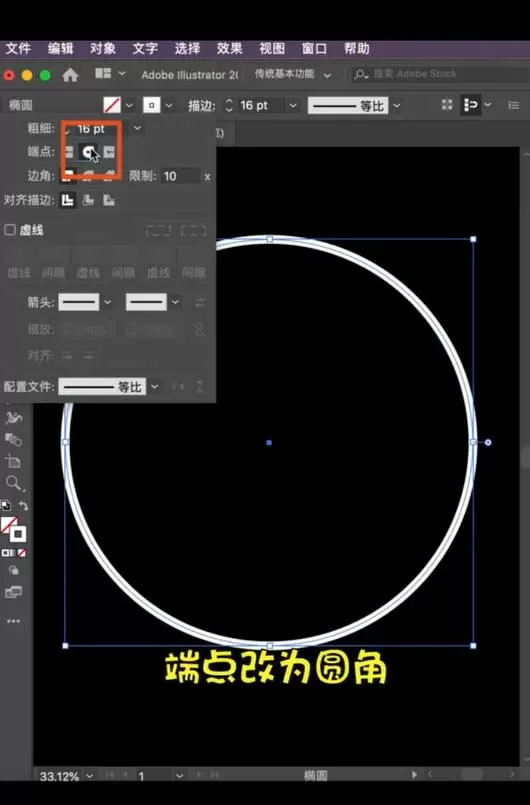Open the arrange documents layout icon

pos(103,74)
